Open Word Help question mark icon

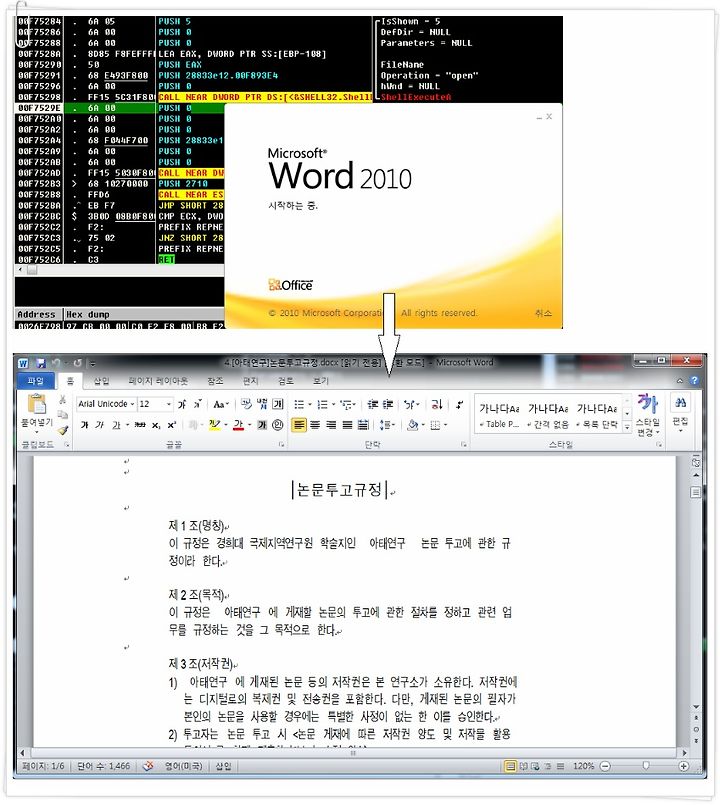[694, 380]
